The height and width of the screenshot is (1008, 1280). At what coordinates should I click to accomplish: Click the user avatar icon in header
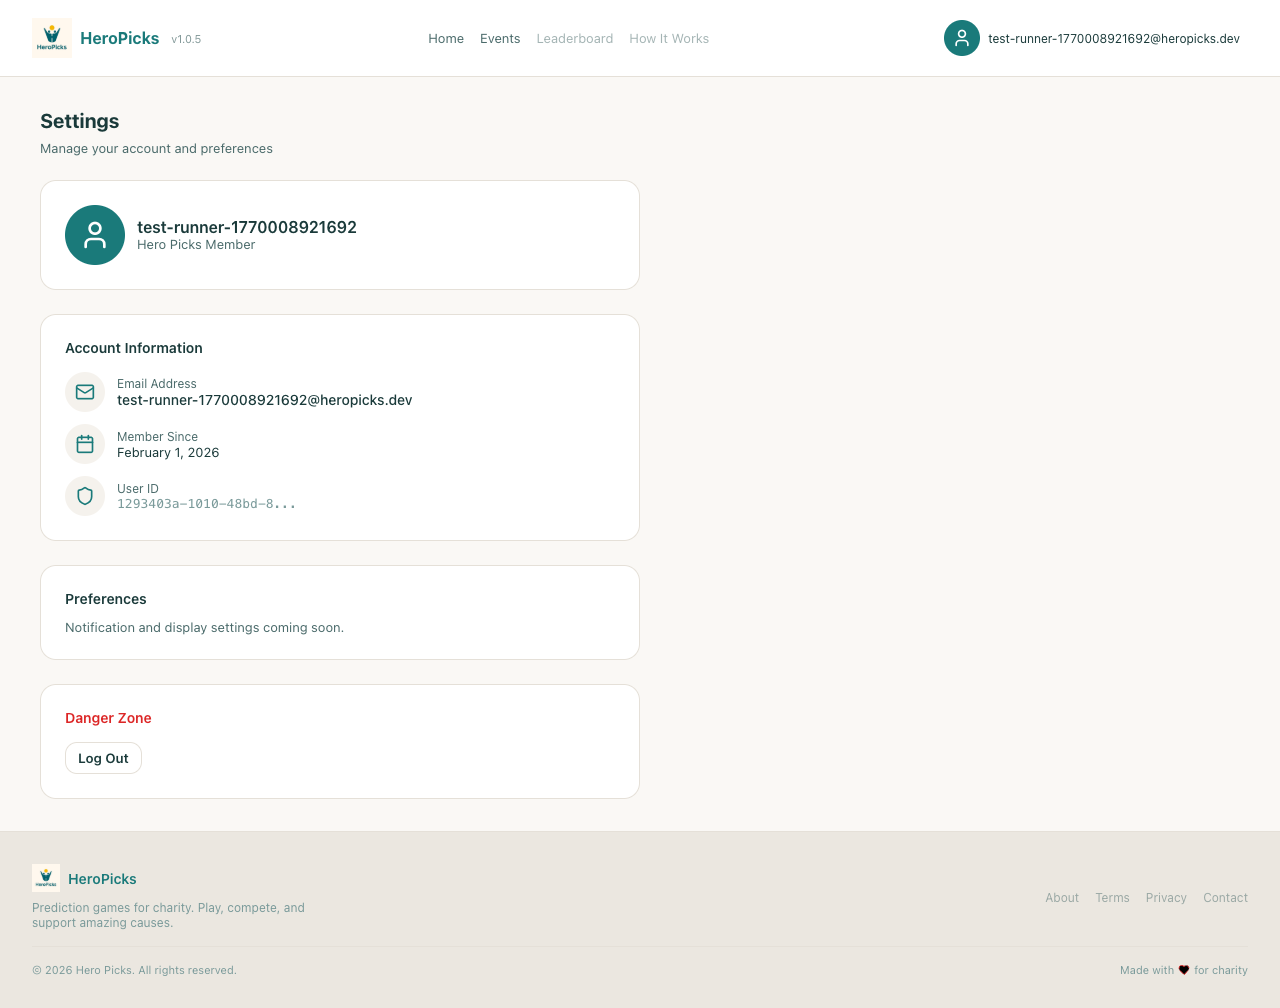961,38
